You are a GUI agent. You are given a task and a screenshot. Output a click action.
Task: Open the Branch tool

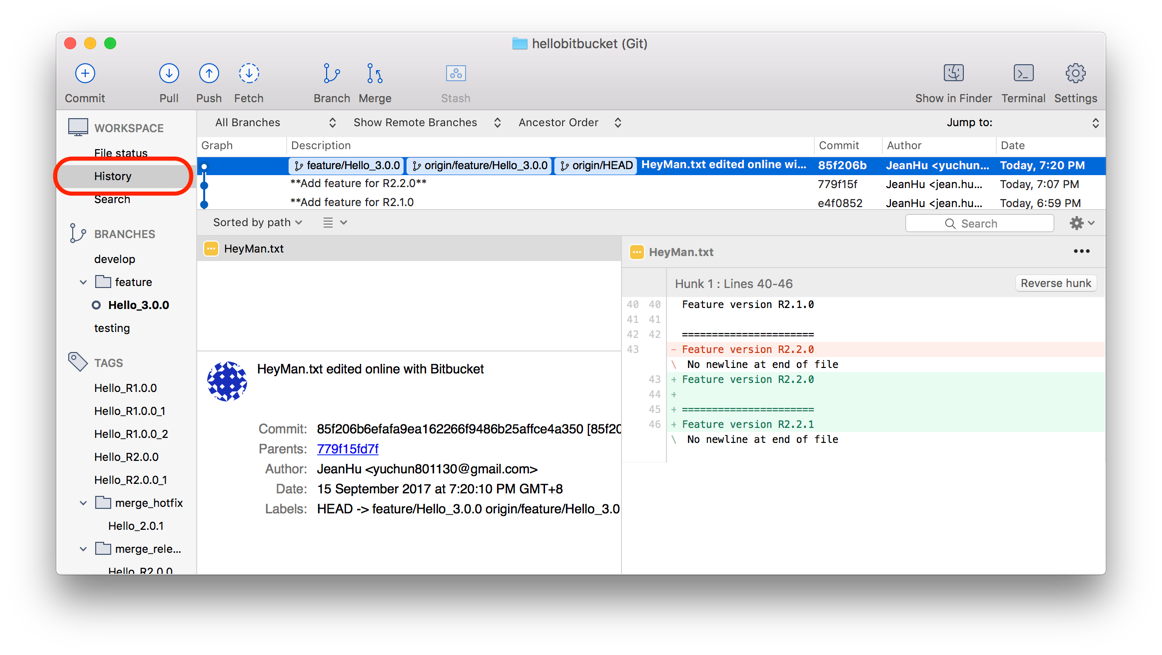coord(331,73)
